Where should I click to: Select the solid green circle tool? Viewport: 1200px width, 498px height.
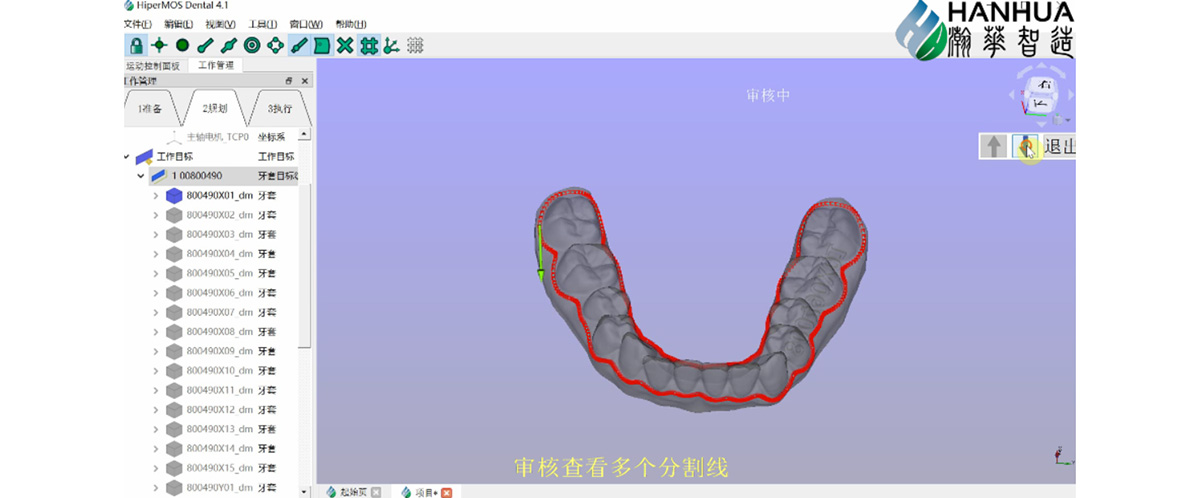point(182,45)
